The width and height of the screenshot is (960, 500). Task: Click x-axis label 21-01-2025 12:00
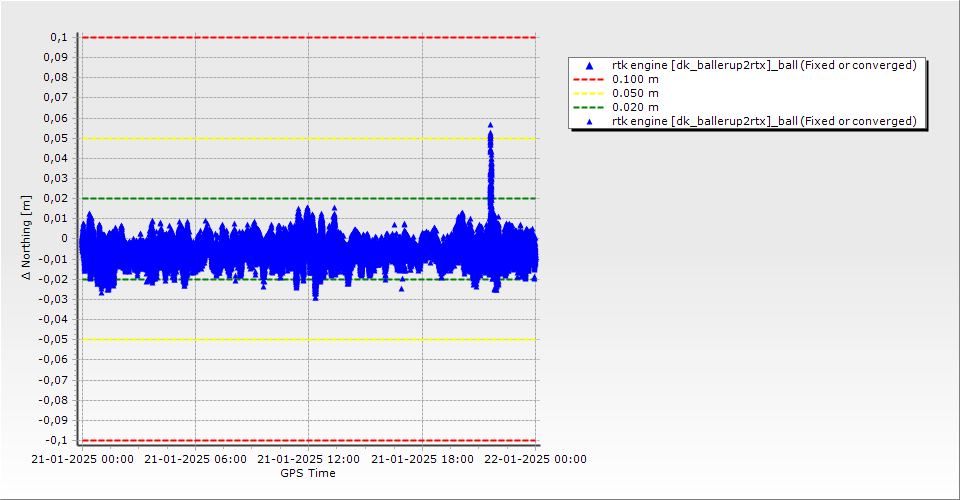coord(309,459)
